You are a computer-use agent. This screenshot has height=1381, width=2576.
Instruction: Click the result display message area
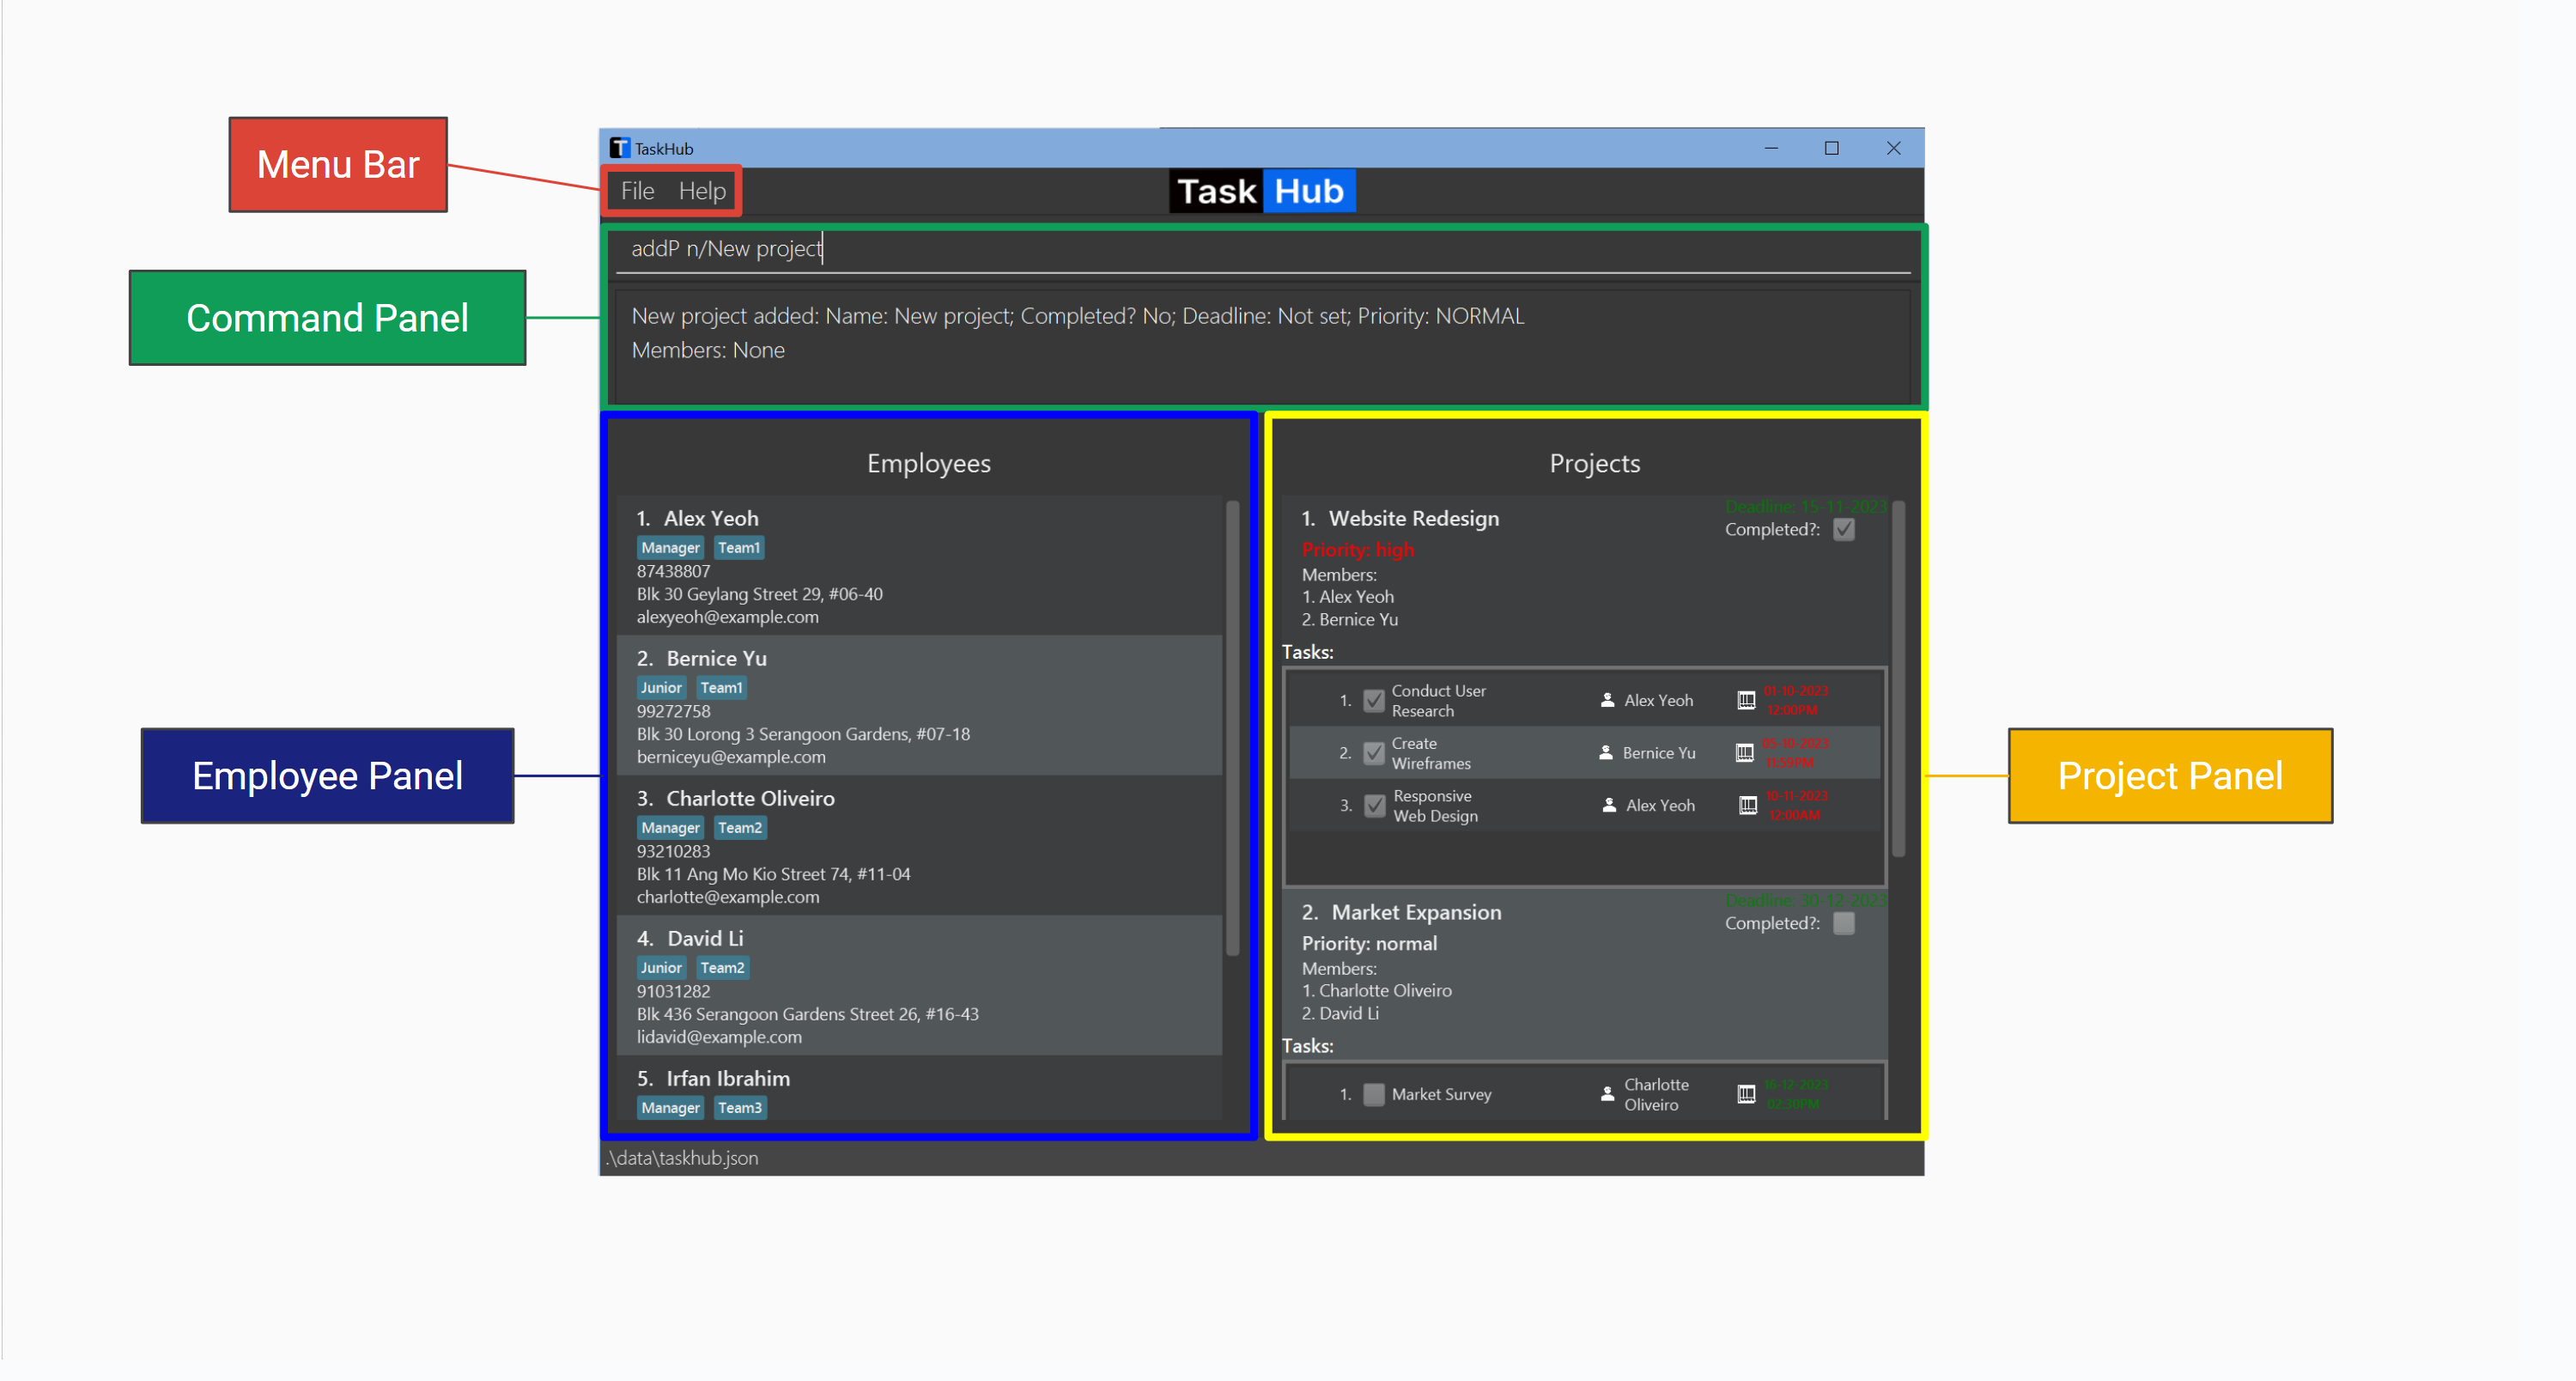pyautogui.click(x=1263, y=345)
